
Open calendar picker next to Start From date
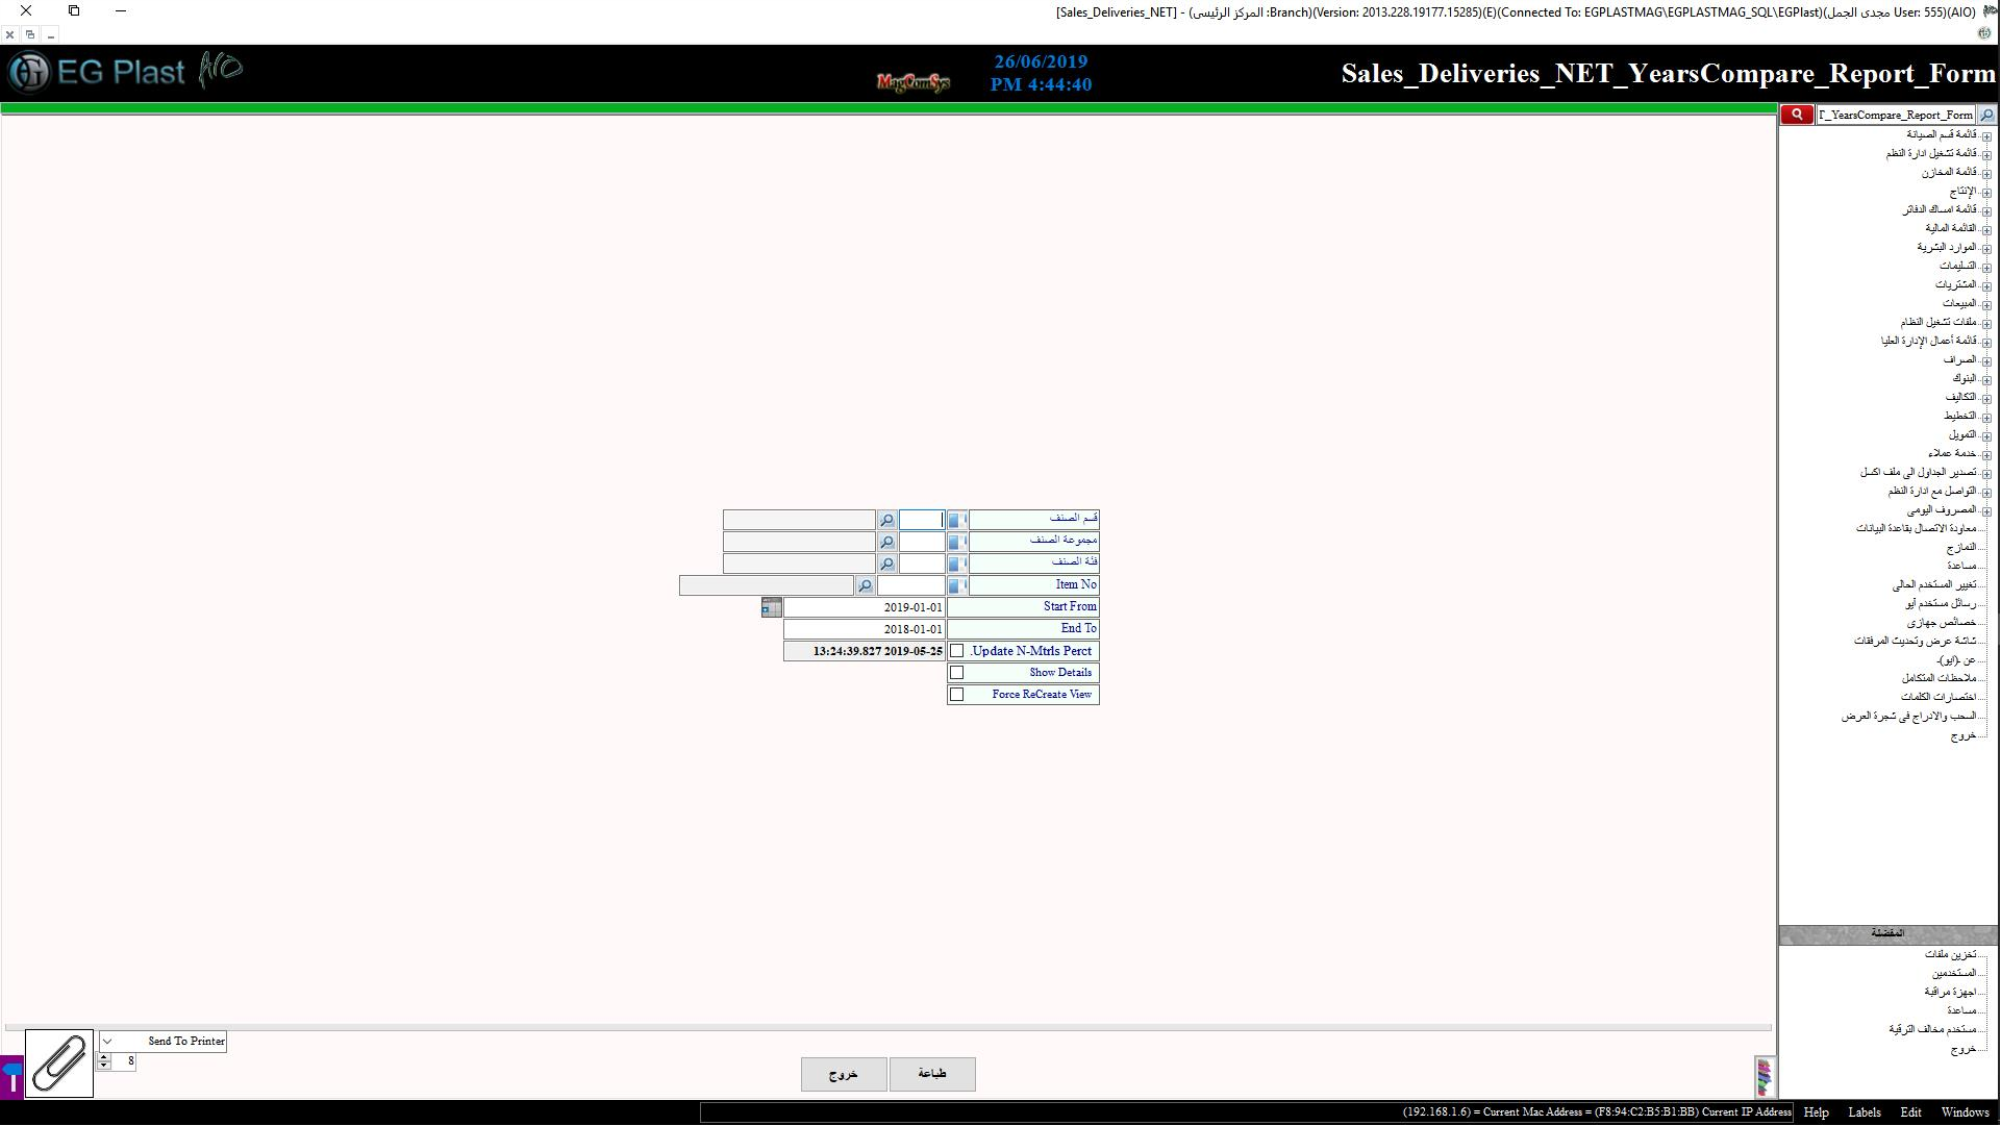pos(771,608)
